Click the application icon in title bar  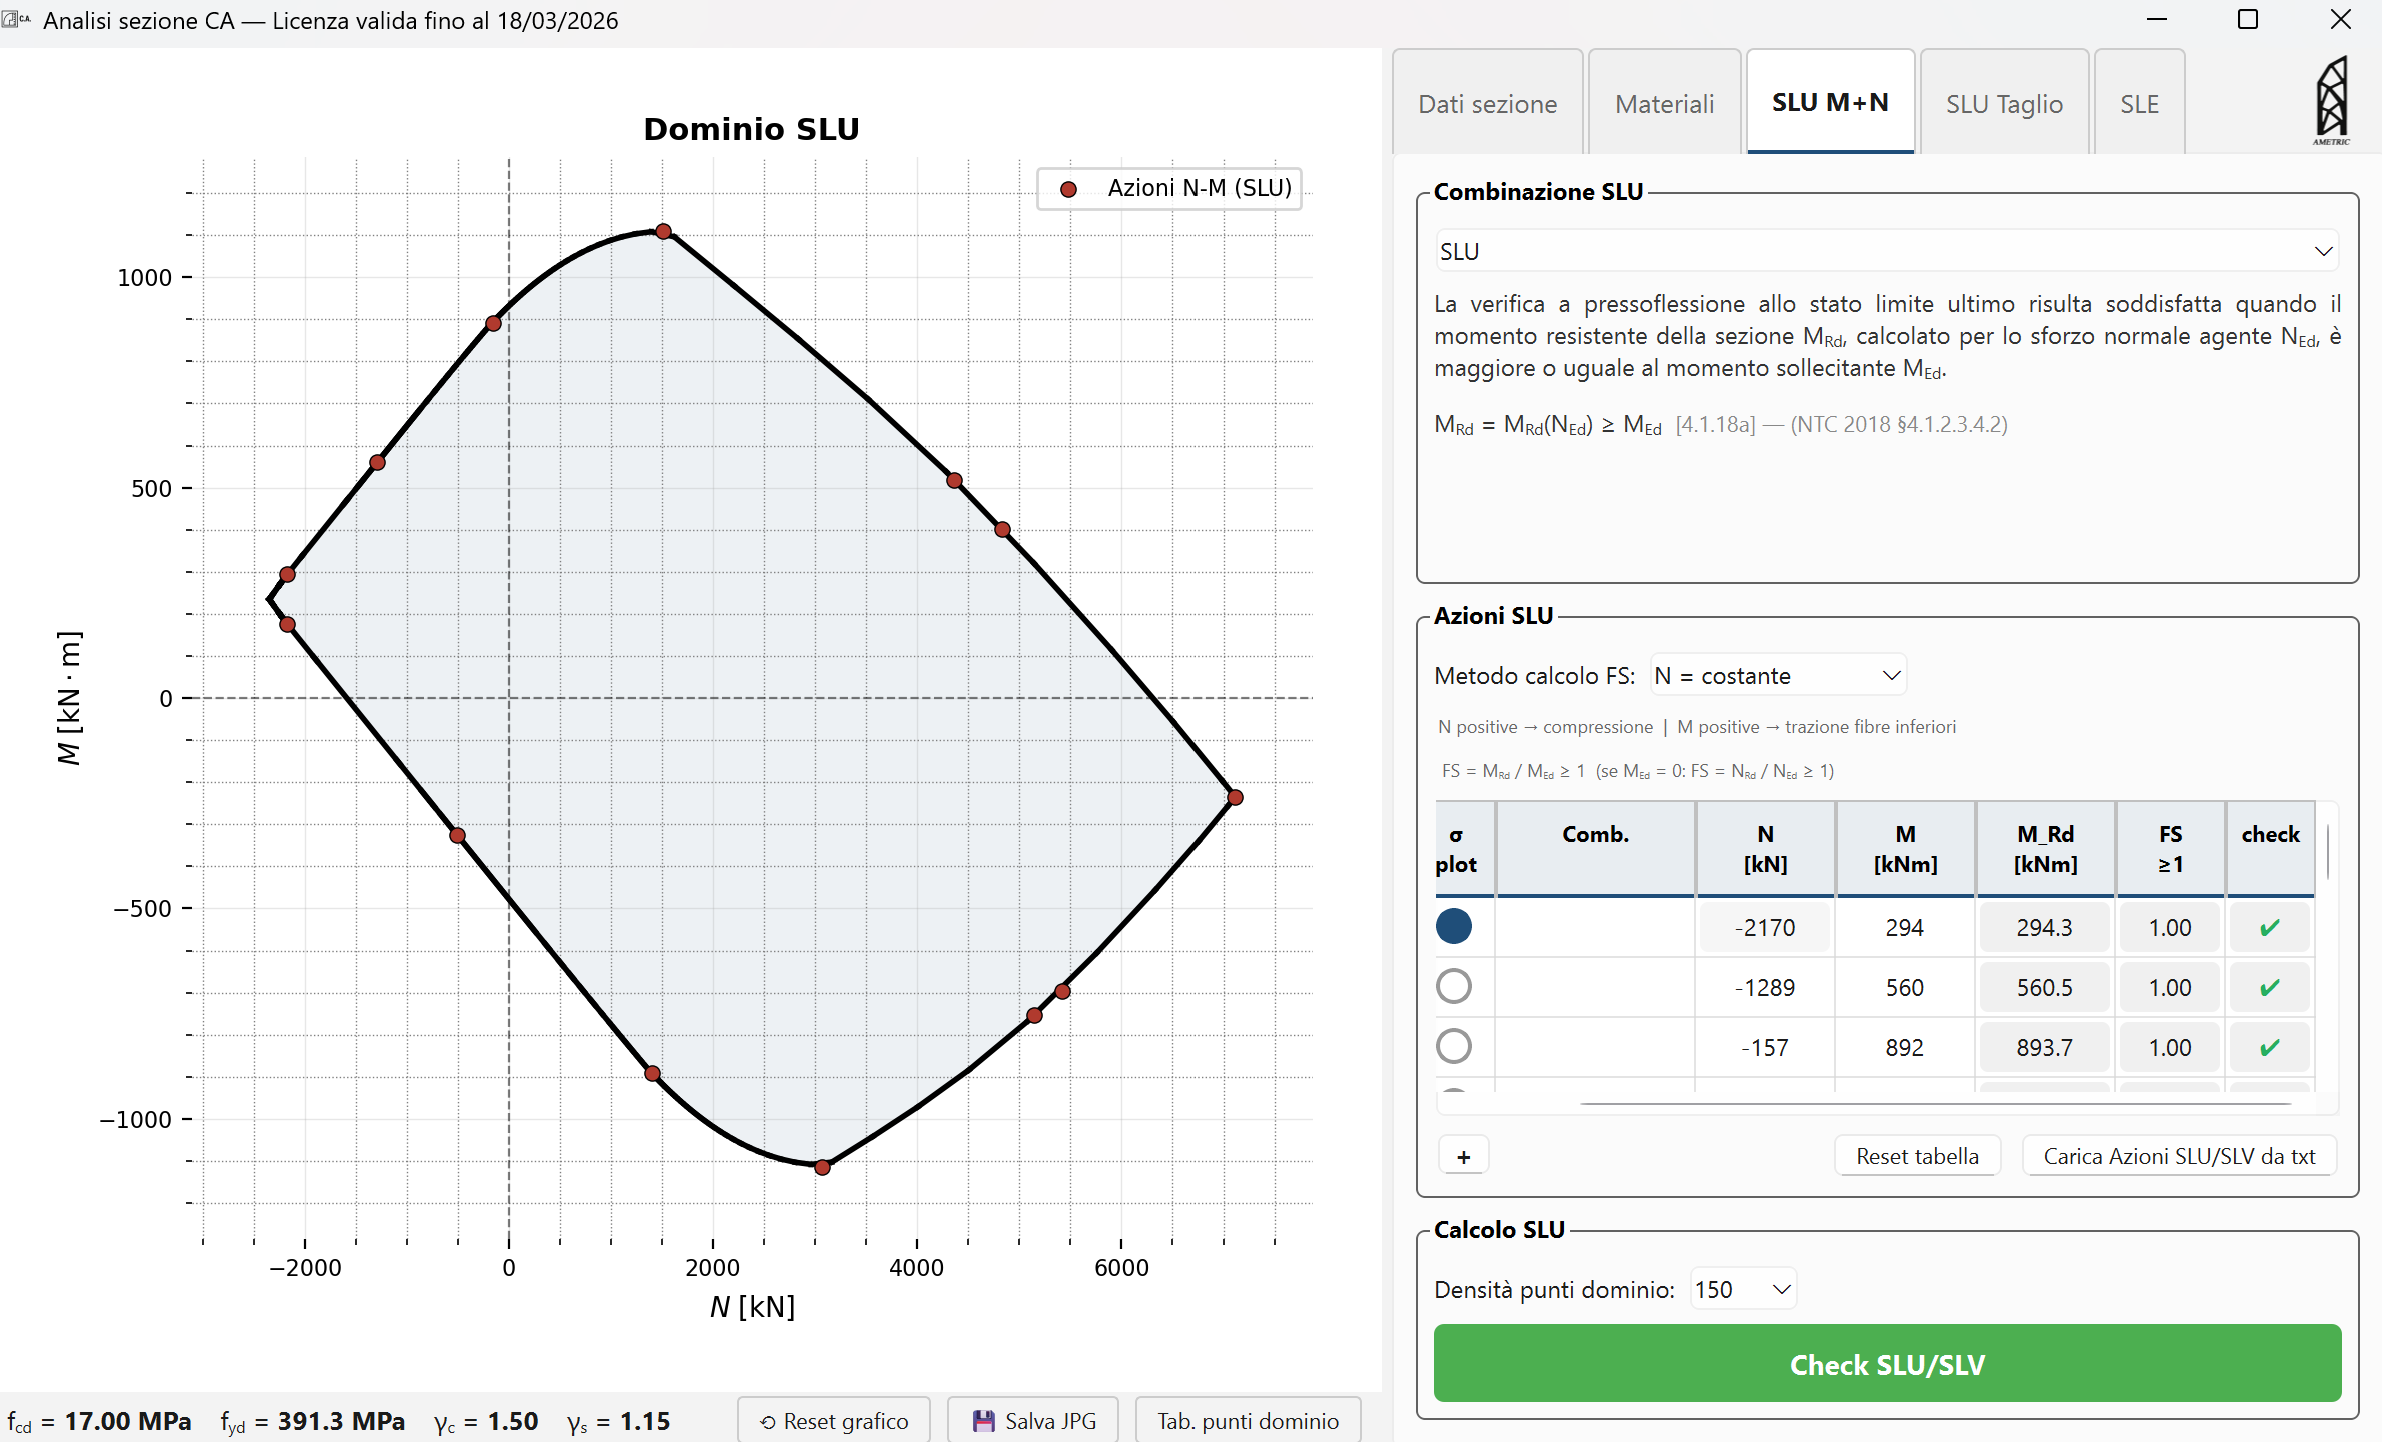(15, 20)
